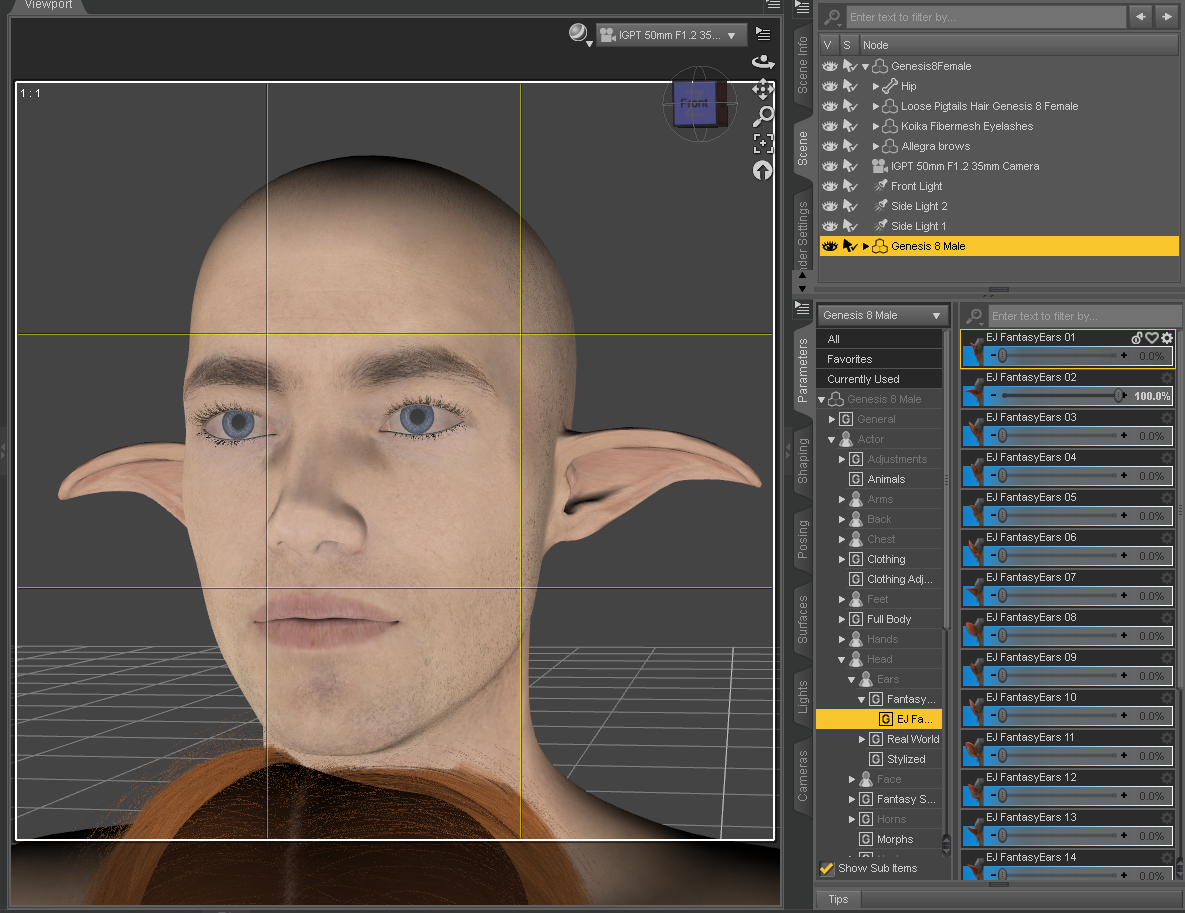
Task: Click the orbit/rotate view icon in viewport
Action: pos(763,62)
